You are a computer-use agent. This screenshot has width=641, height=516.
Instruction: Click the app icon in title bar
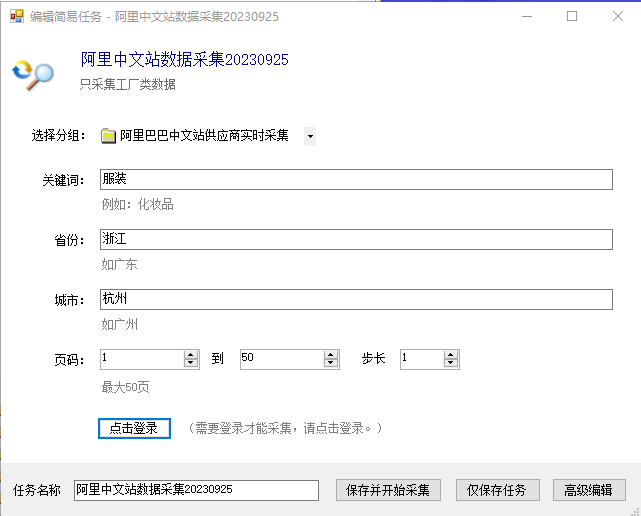pyautogui.click(x=17, y=16)
